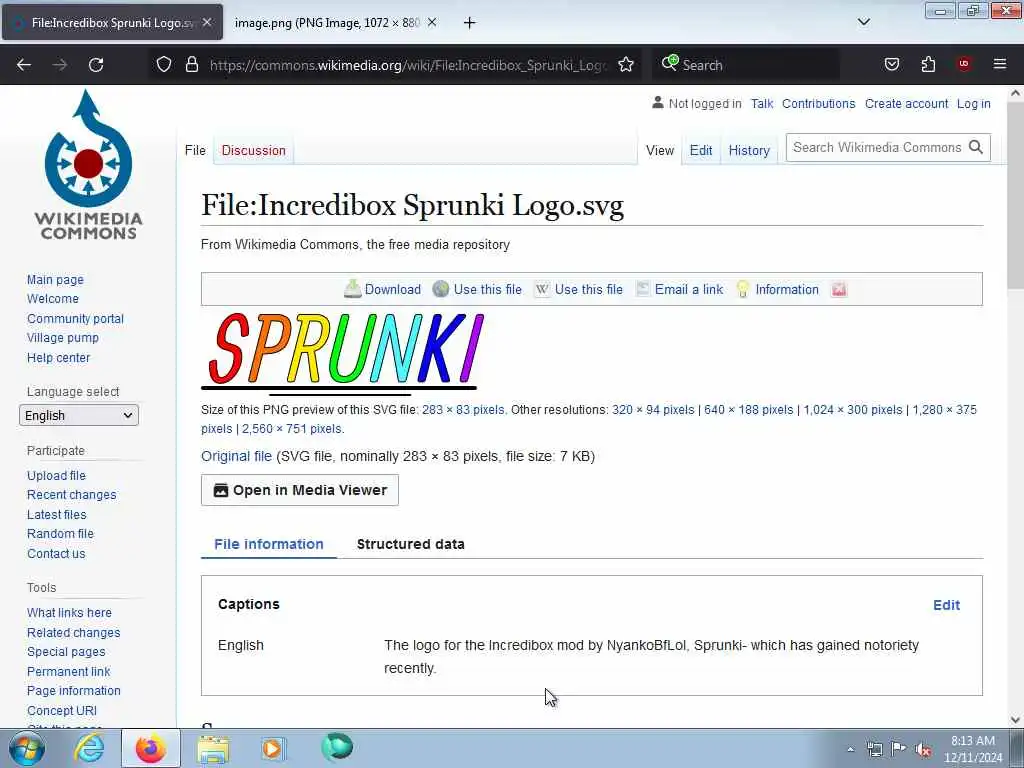Select the File information tab
Viewport: 1024px width, 768px height.
click(x=269, y=544)
